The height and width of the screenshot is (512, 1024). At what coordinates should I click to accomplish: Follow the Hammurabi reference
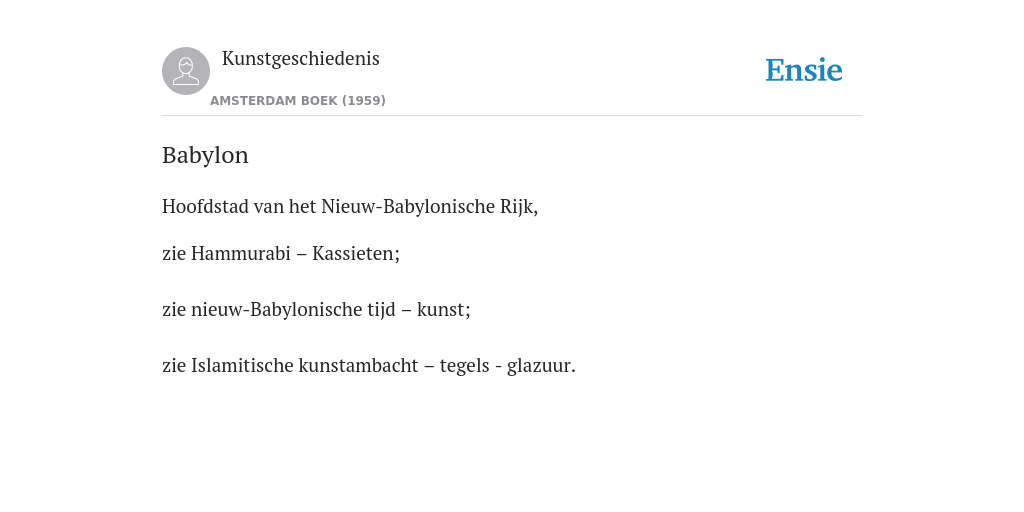(x=240, y=253)
